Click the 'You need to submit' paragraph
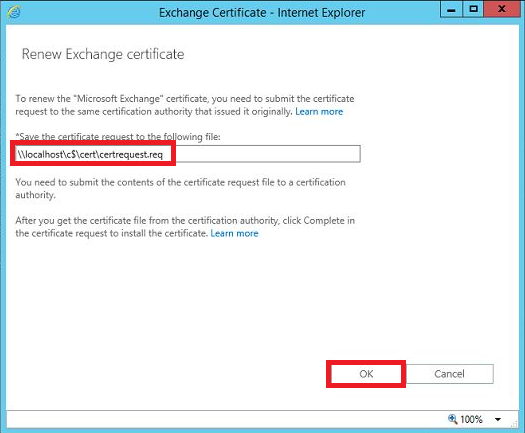This screenshot has width=525, height=433. (x=180, y=189)
